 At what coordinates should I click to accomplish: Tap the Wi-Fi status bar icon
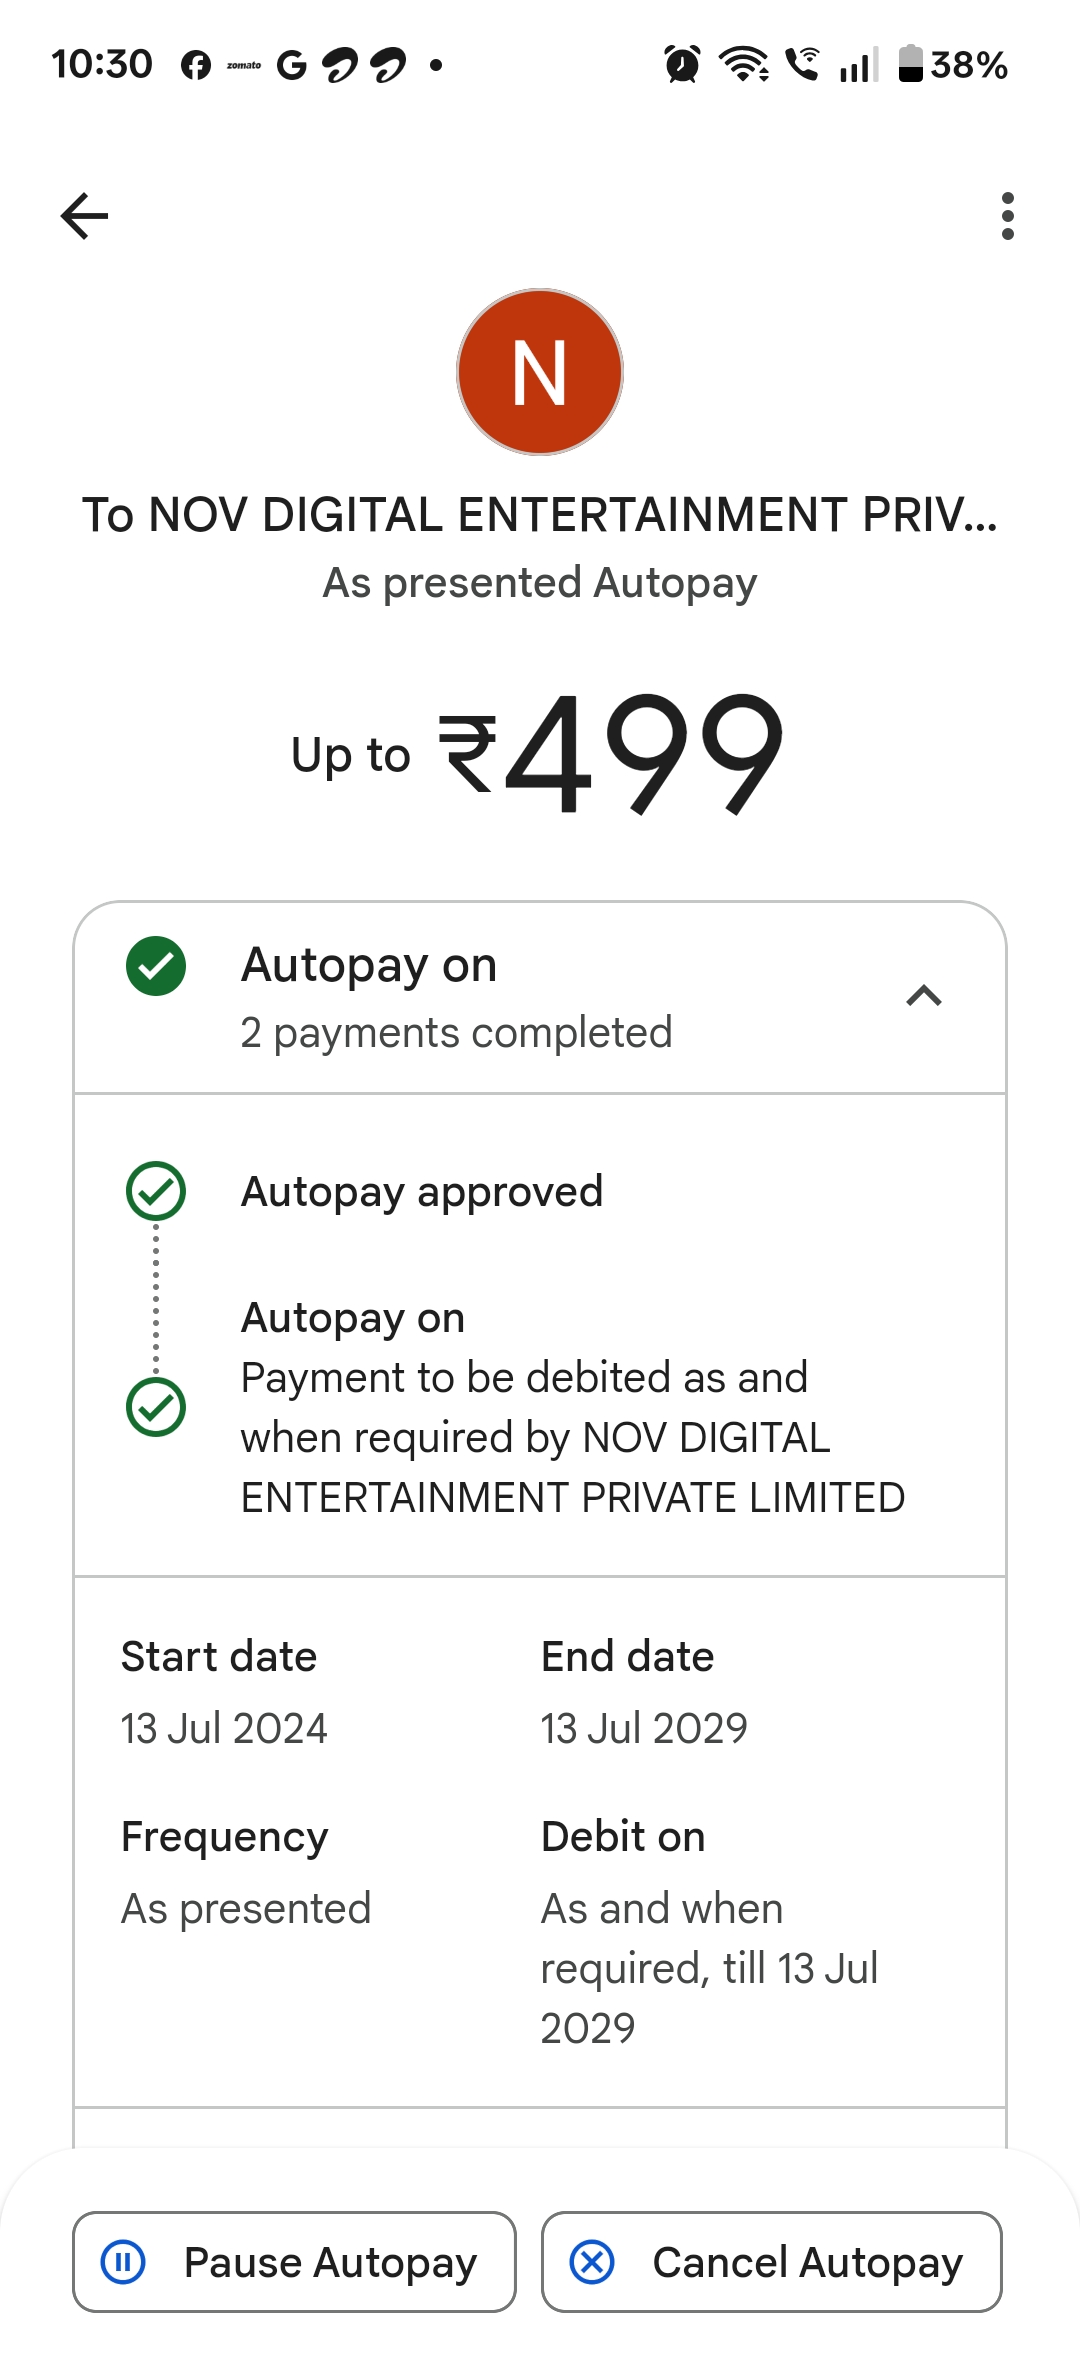pyautogui.click(x=744, y=65)
